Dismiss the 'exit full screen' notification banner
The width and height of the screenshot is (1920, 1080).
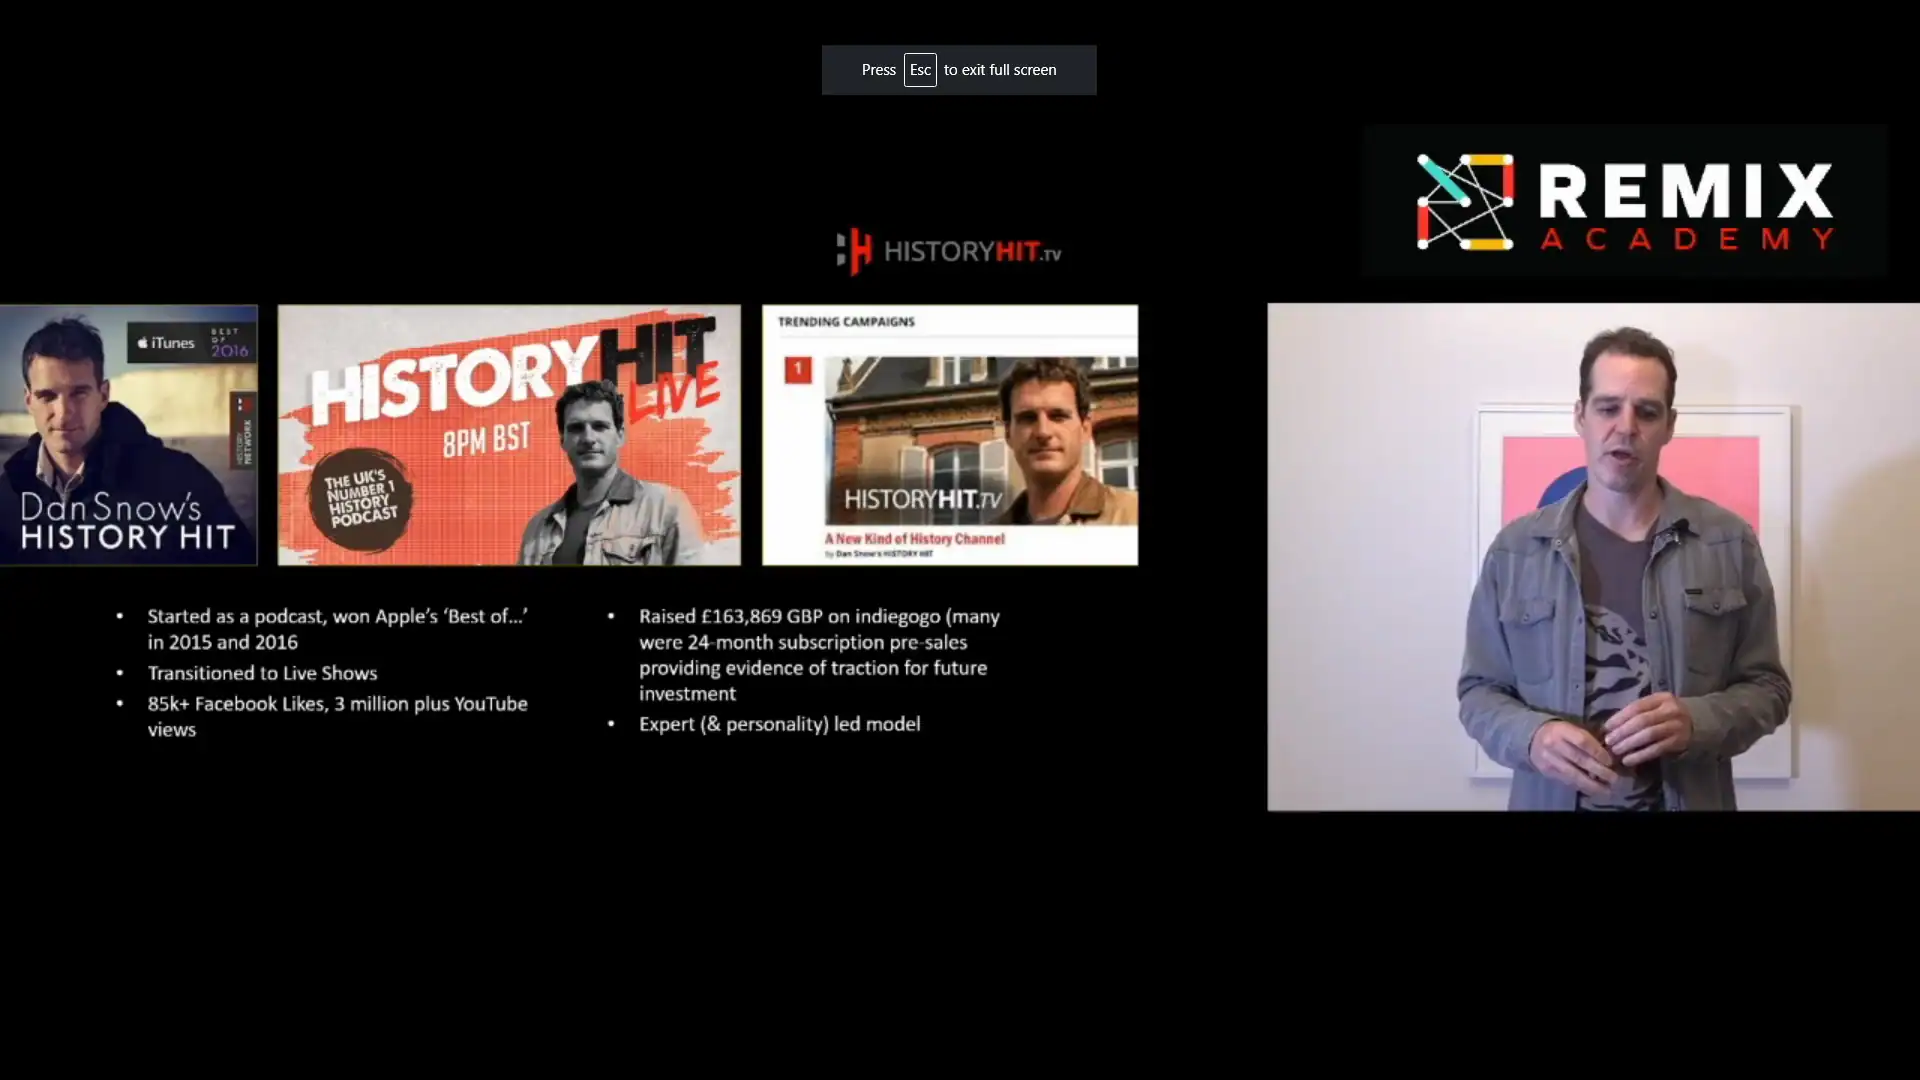958,70
